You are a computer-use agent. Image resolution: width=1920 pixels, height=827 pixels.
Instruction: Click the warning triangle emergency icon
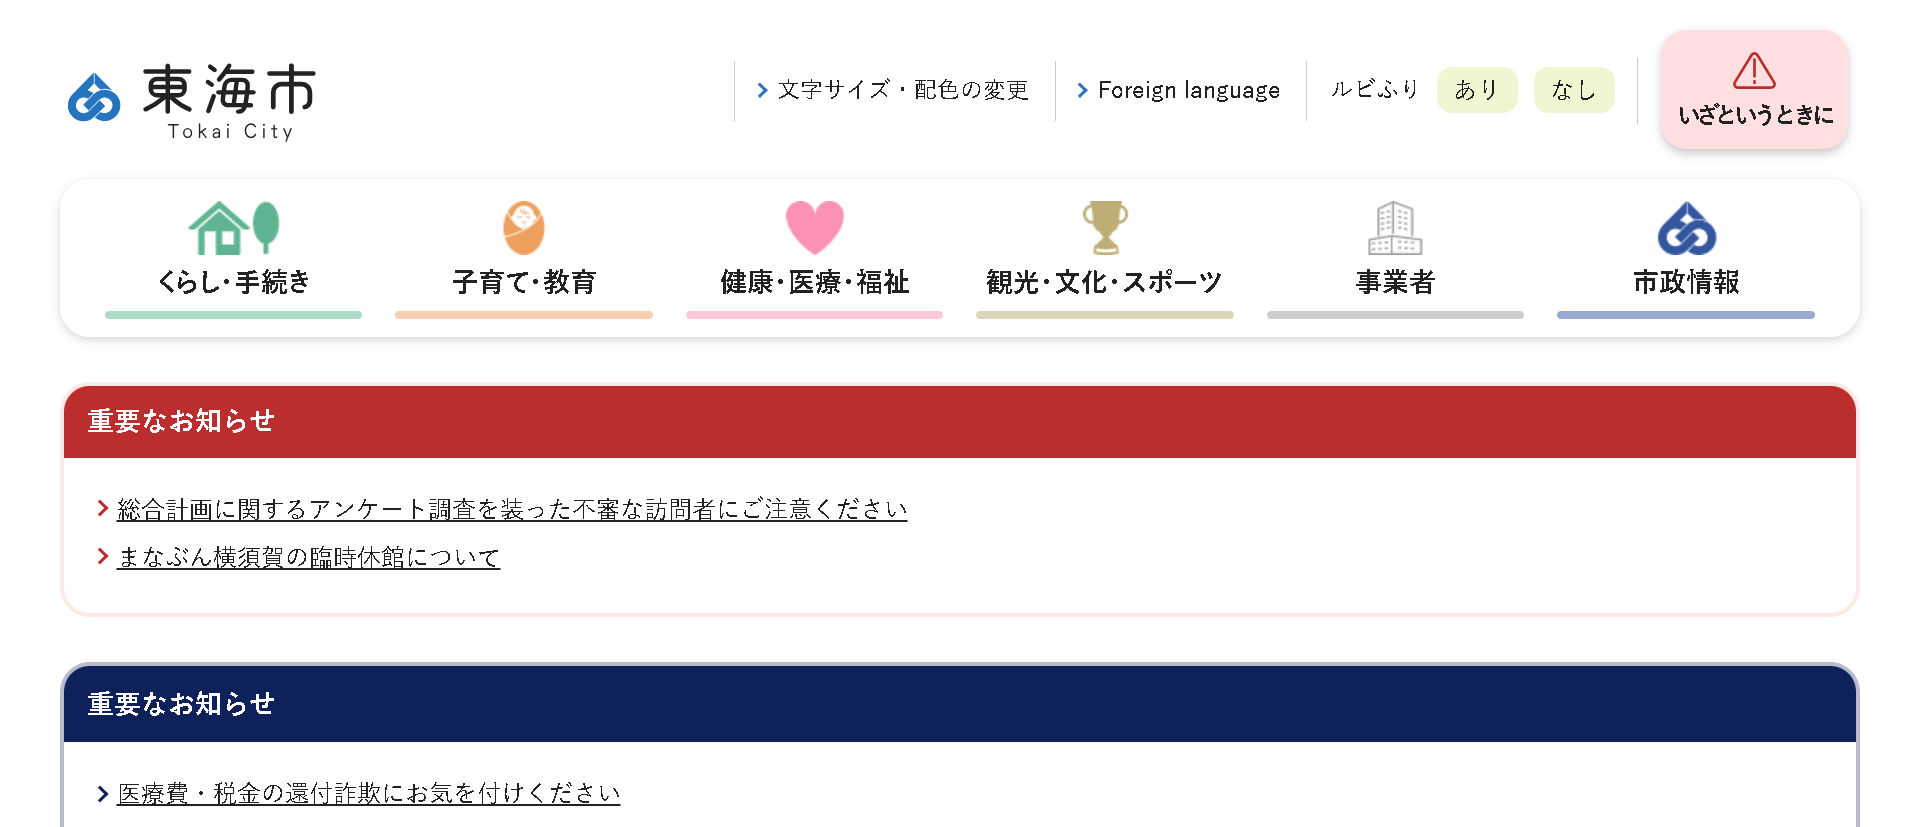[x=1754, y=71]
